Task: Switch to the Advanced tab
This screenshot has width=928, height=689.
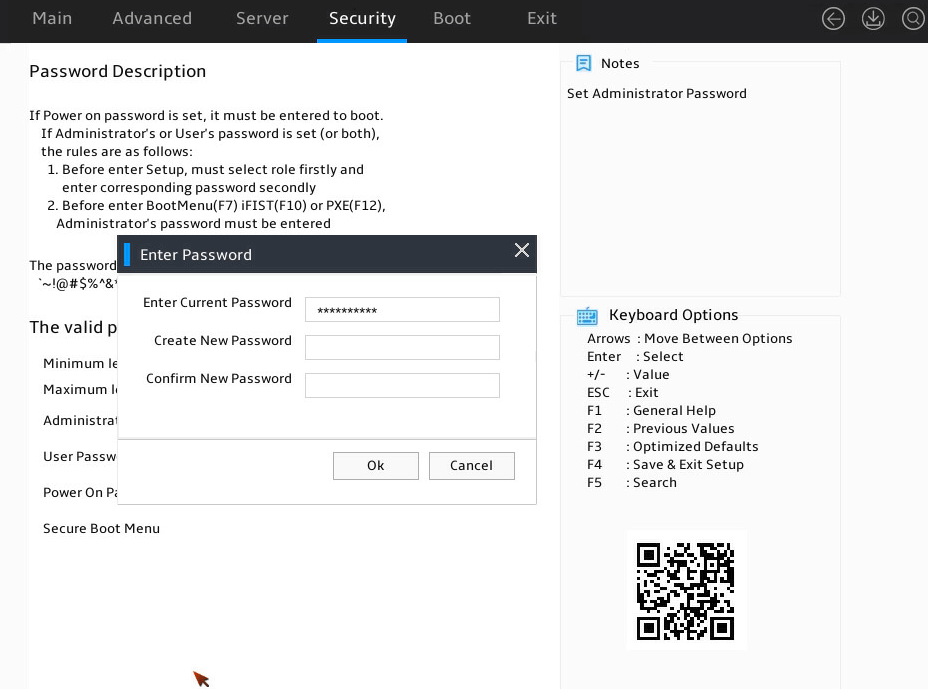Action: [x=152, y=18]
